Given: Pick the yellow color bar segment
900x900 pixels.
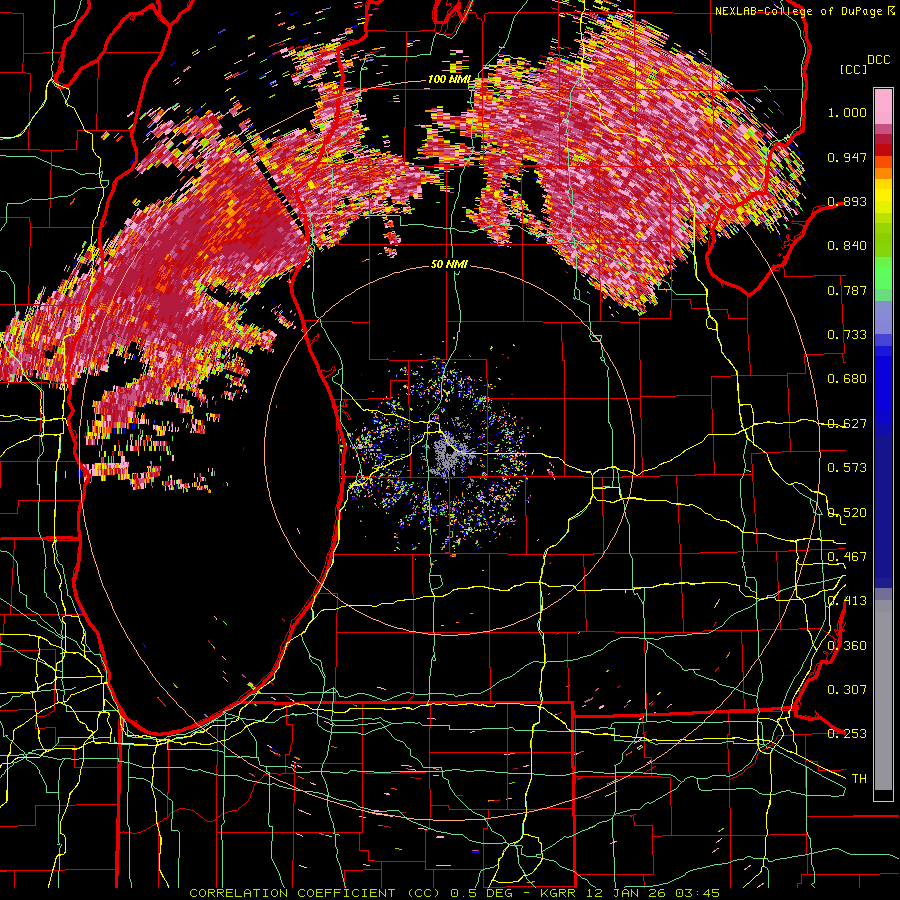Looking at the screenshot, I should click(883, 197).
